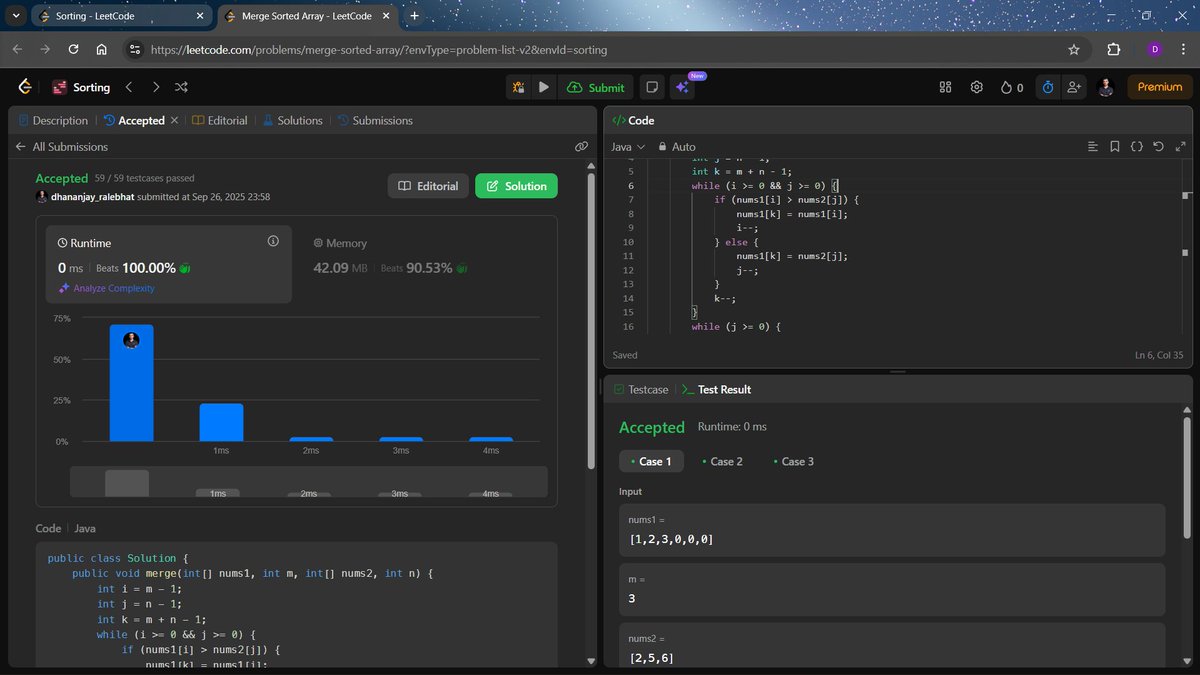This screenshot has width=1200, height=675.
Task: Click the LeetCode logo icon
Action: tap(25, 87)
